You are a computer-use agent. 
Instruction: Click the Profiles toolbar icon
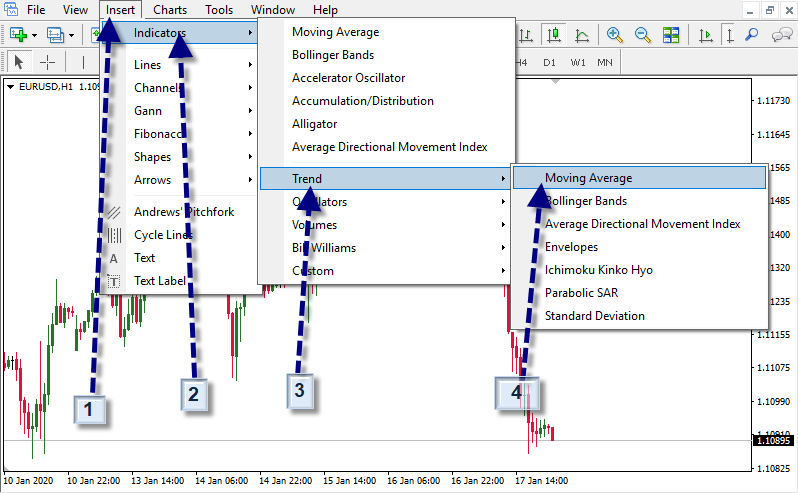(x=55, y=35)
